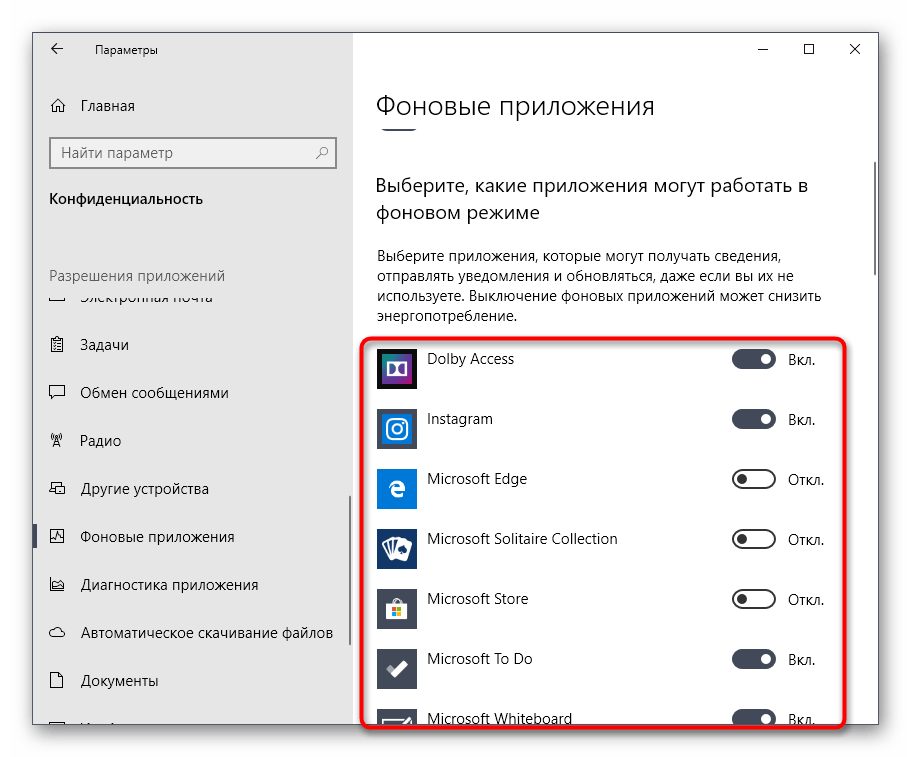This screenshot has height=757, width=911.
Task: Open the Задачи settings section
Action: point(104,345)
